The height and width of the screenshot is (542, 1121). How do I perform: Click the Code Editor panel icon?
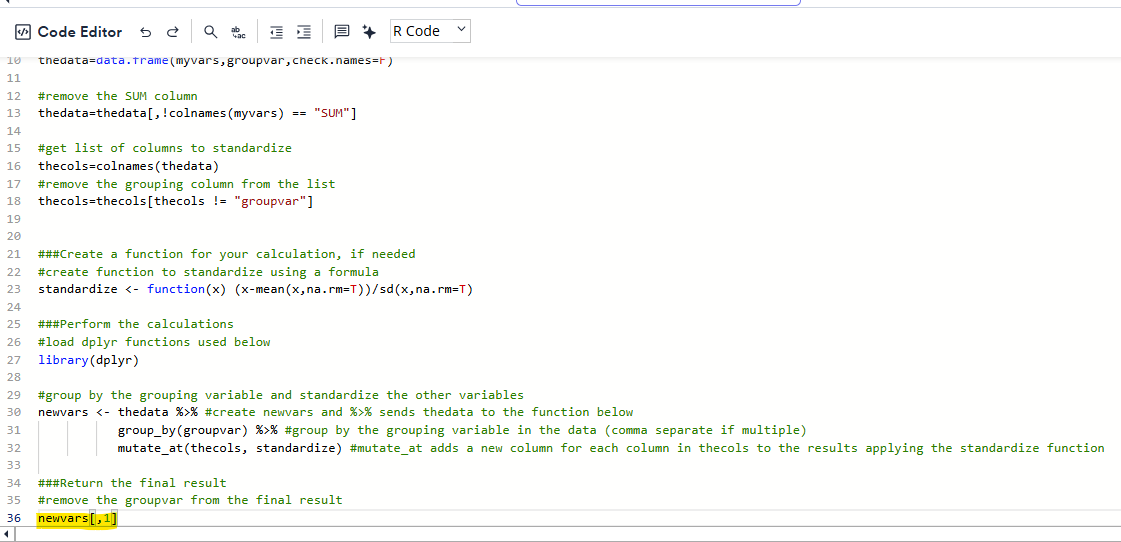pos(23,32)
